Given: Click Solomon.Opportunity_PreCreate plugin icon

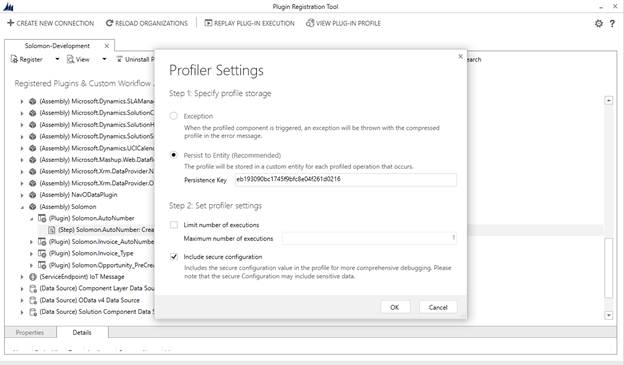Looking at the screenshot, I should tap(42, 265).
